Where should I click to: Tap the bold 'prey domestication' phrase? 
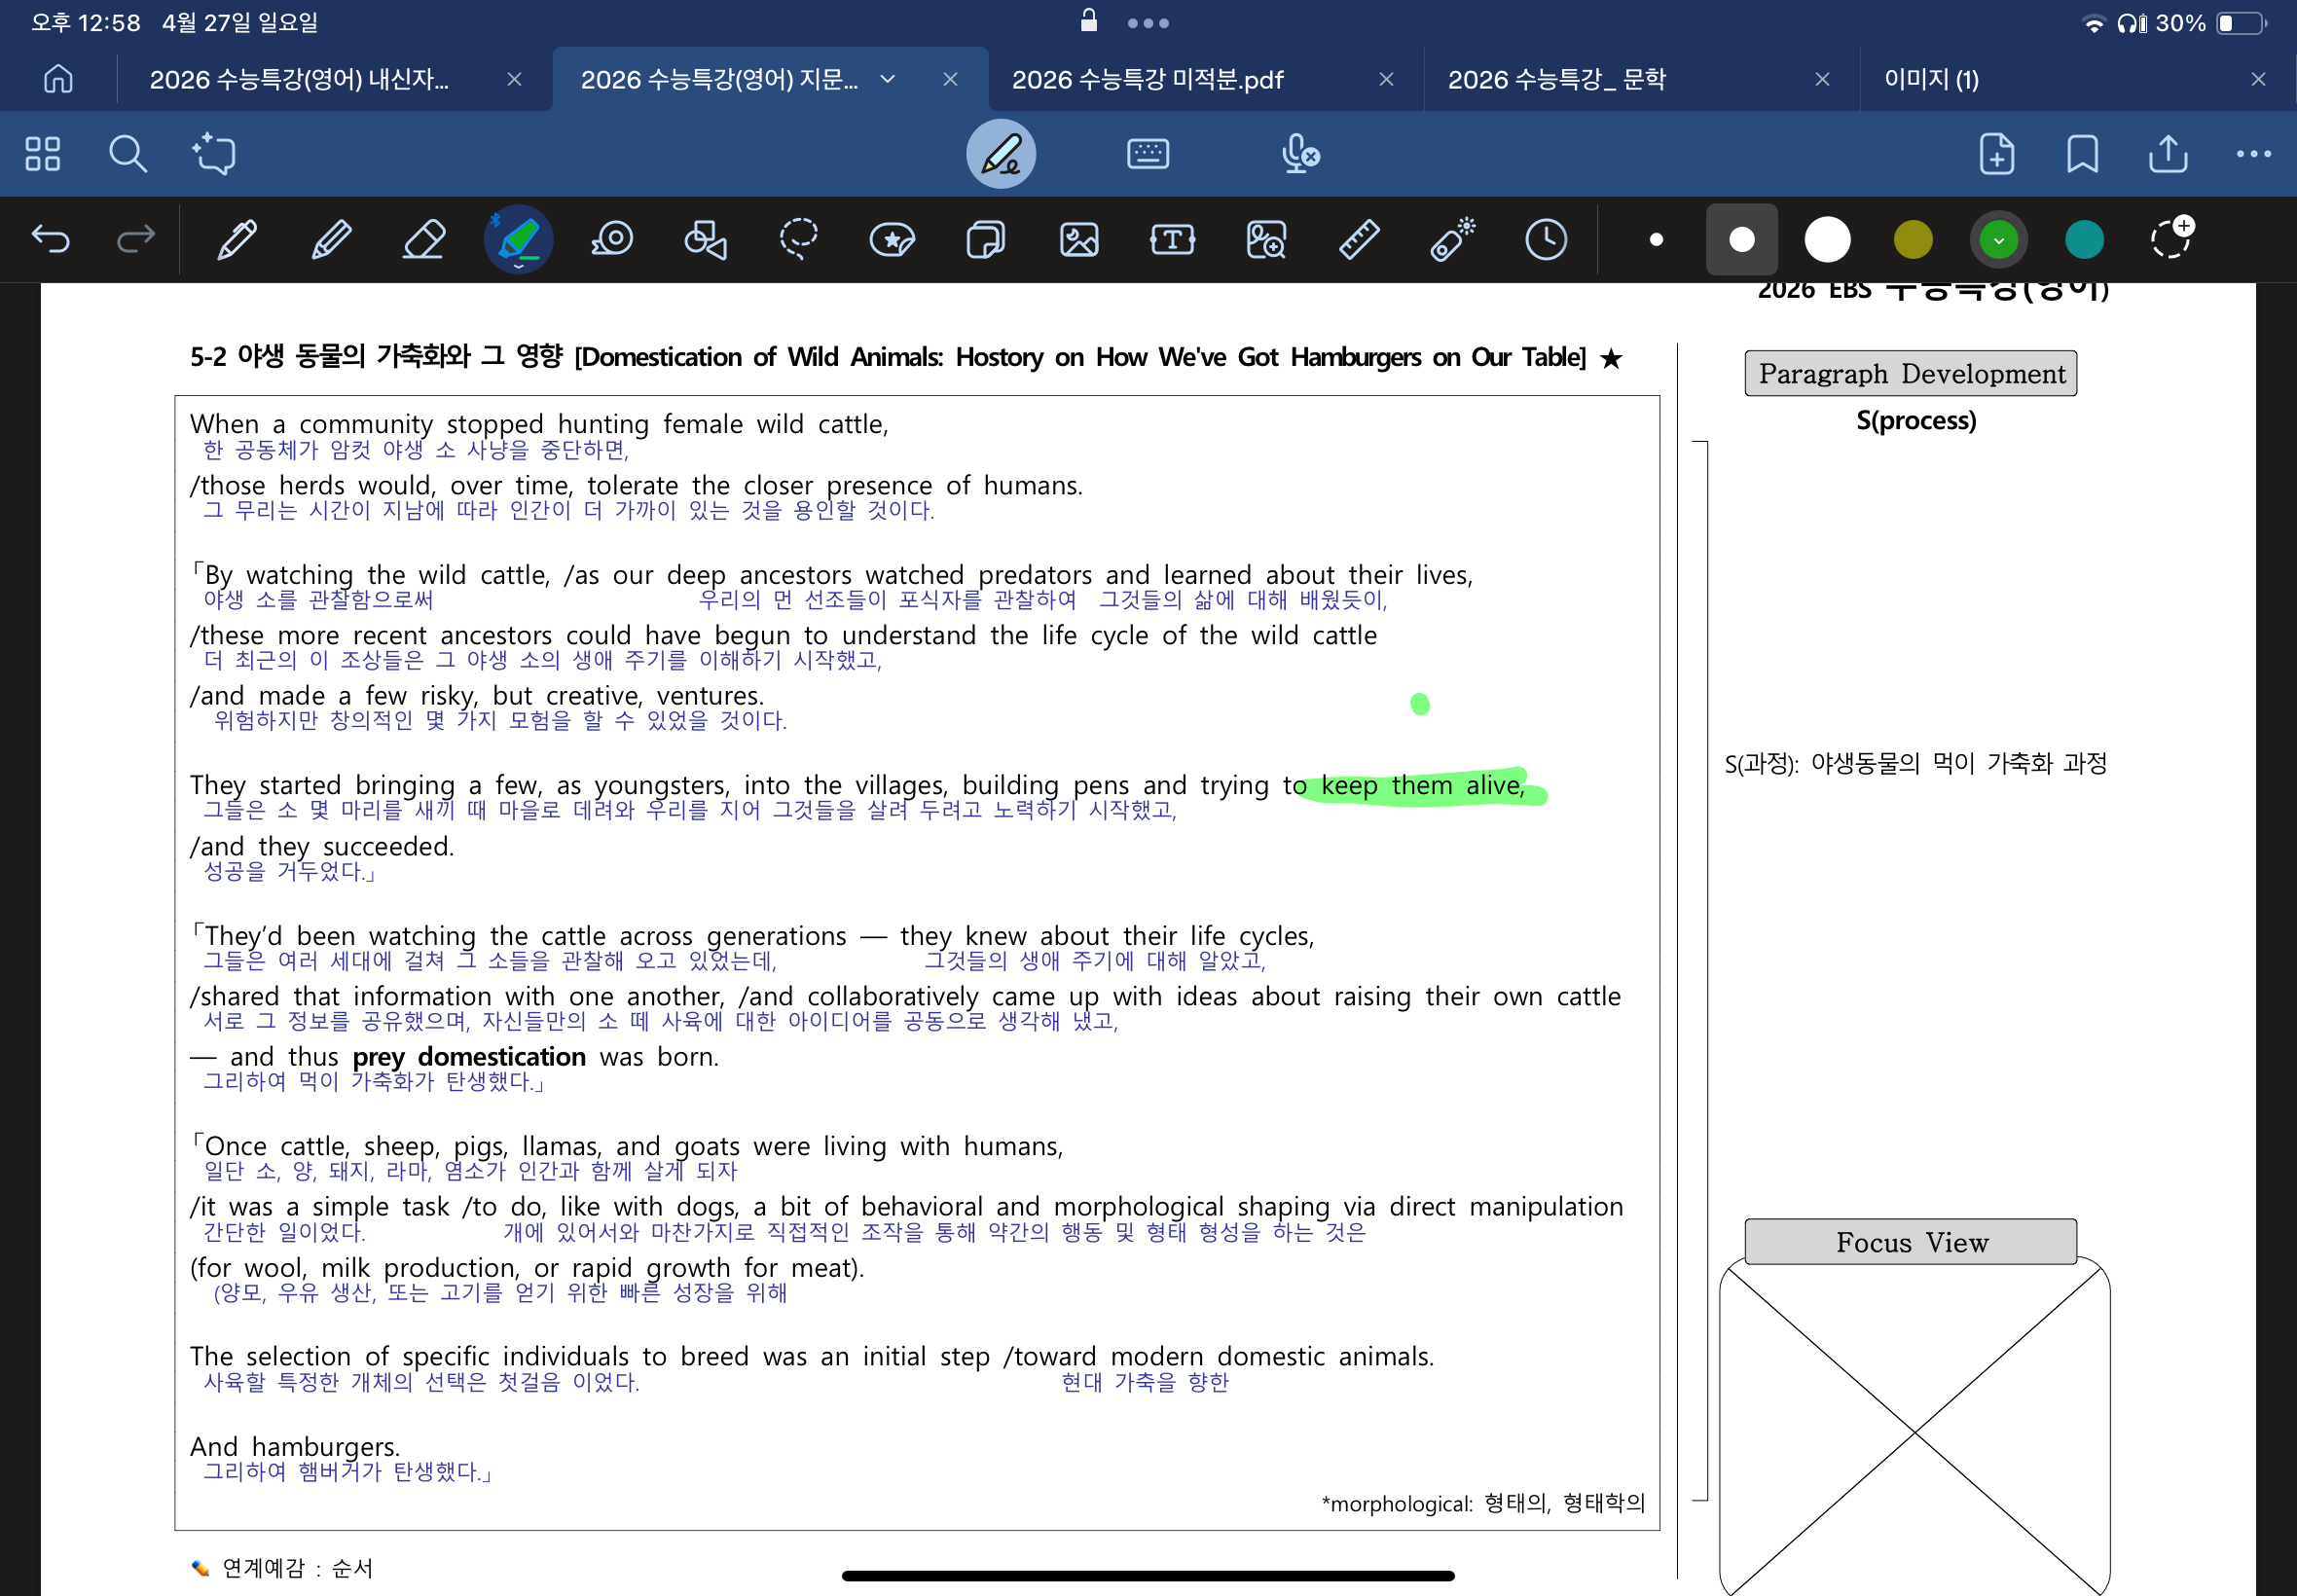point(469,1056)
